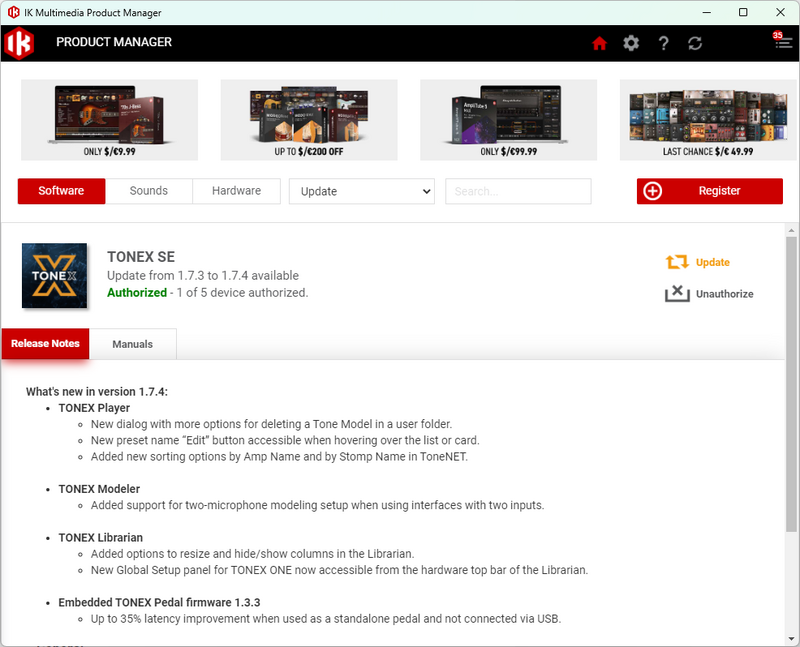800x647 pixels.
Task: Click the plus circle on Register button
Action: coord(653,191)
